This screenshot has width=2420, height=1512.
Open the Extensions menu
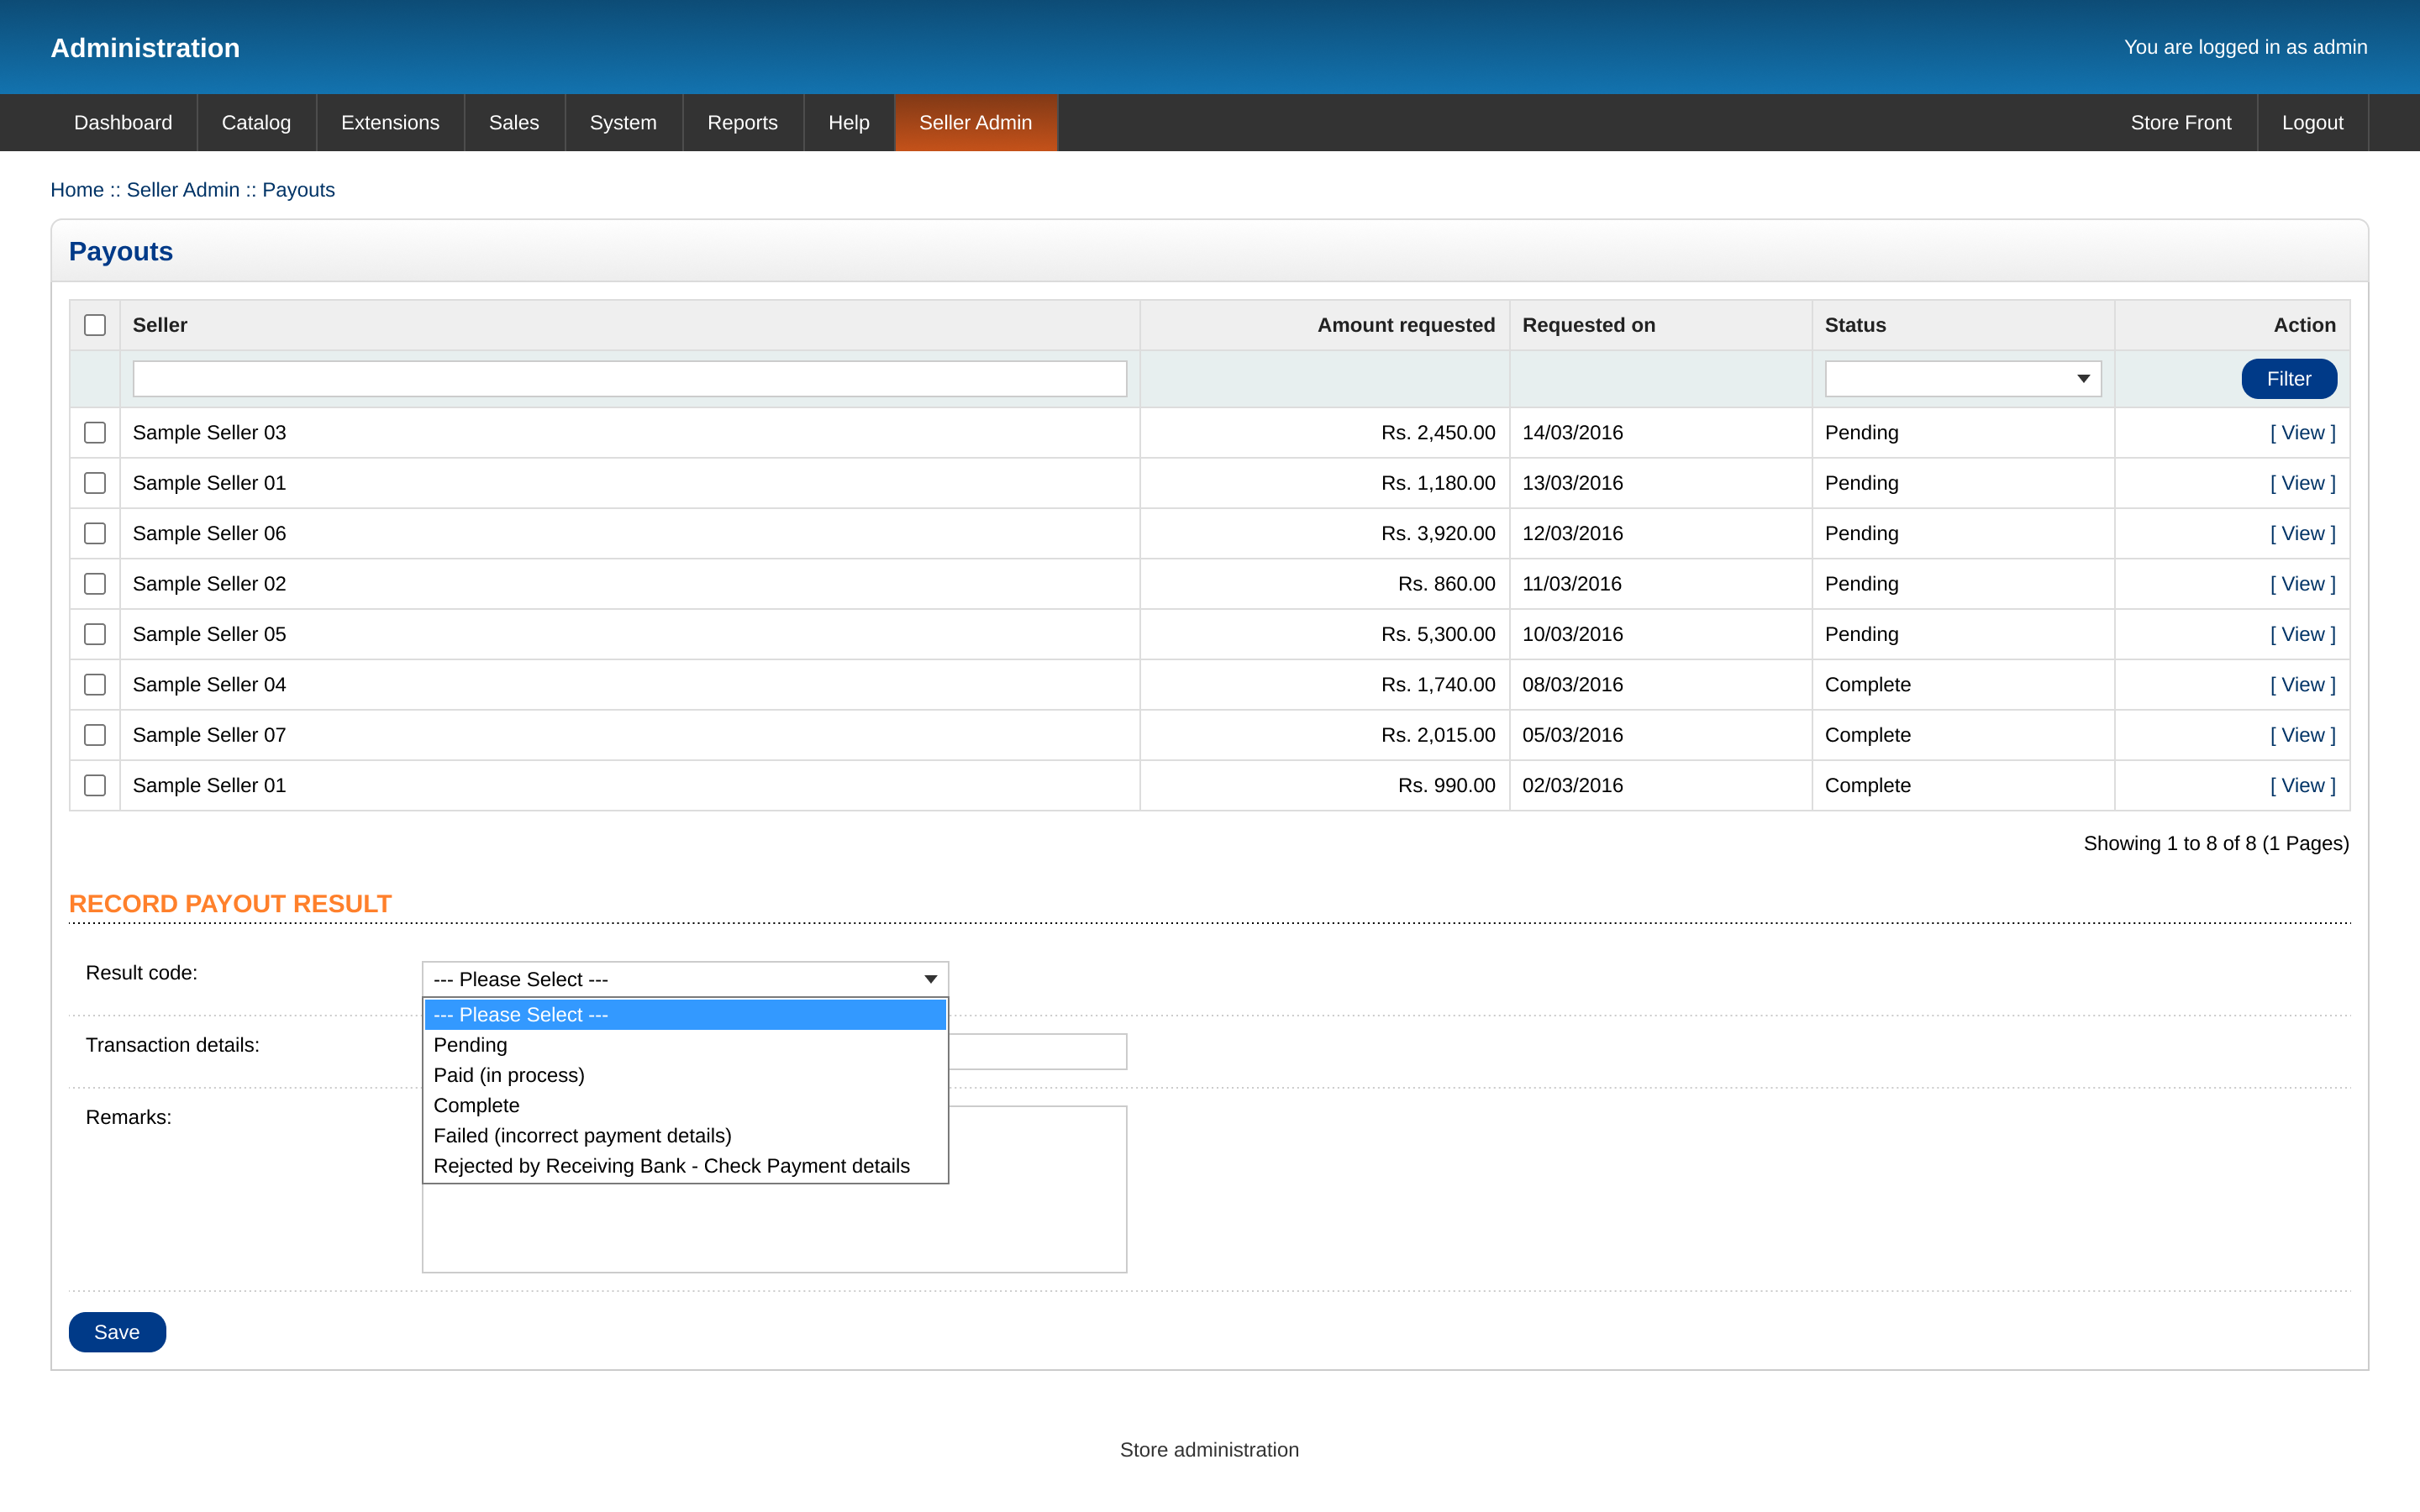tap(390, 122)
